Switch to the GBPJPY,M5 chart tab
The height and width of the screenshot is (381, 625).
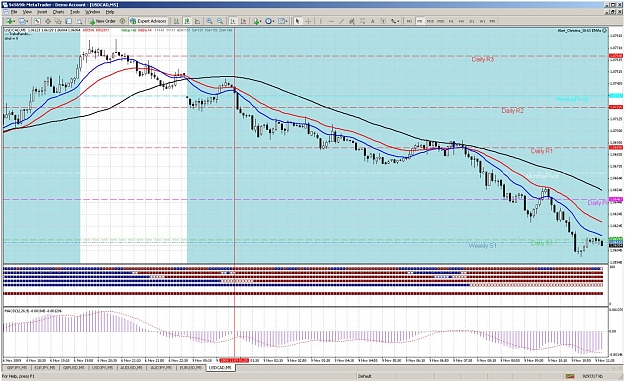point(17,367)
